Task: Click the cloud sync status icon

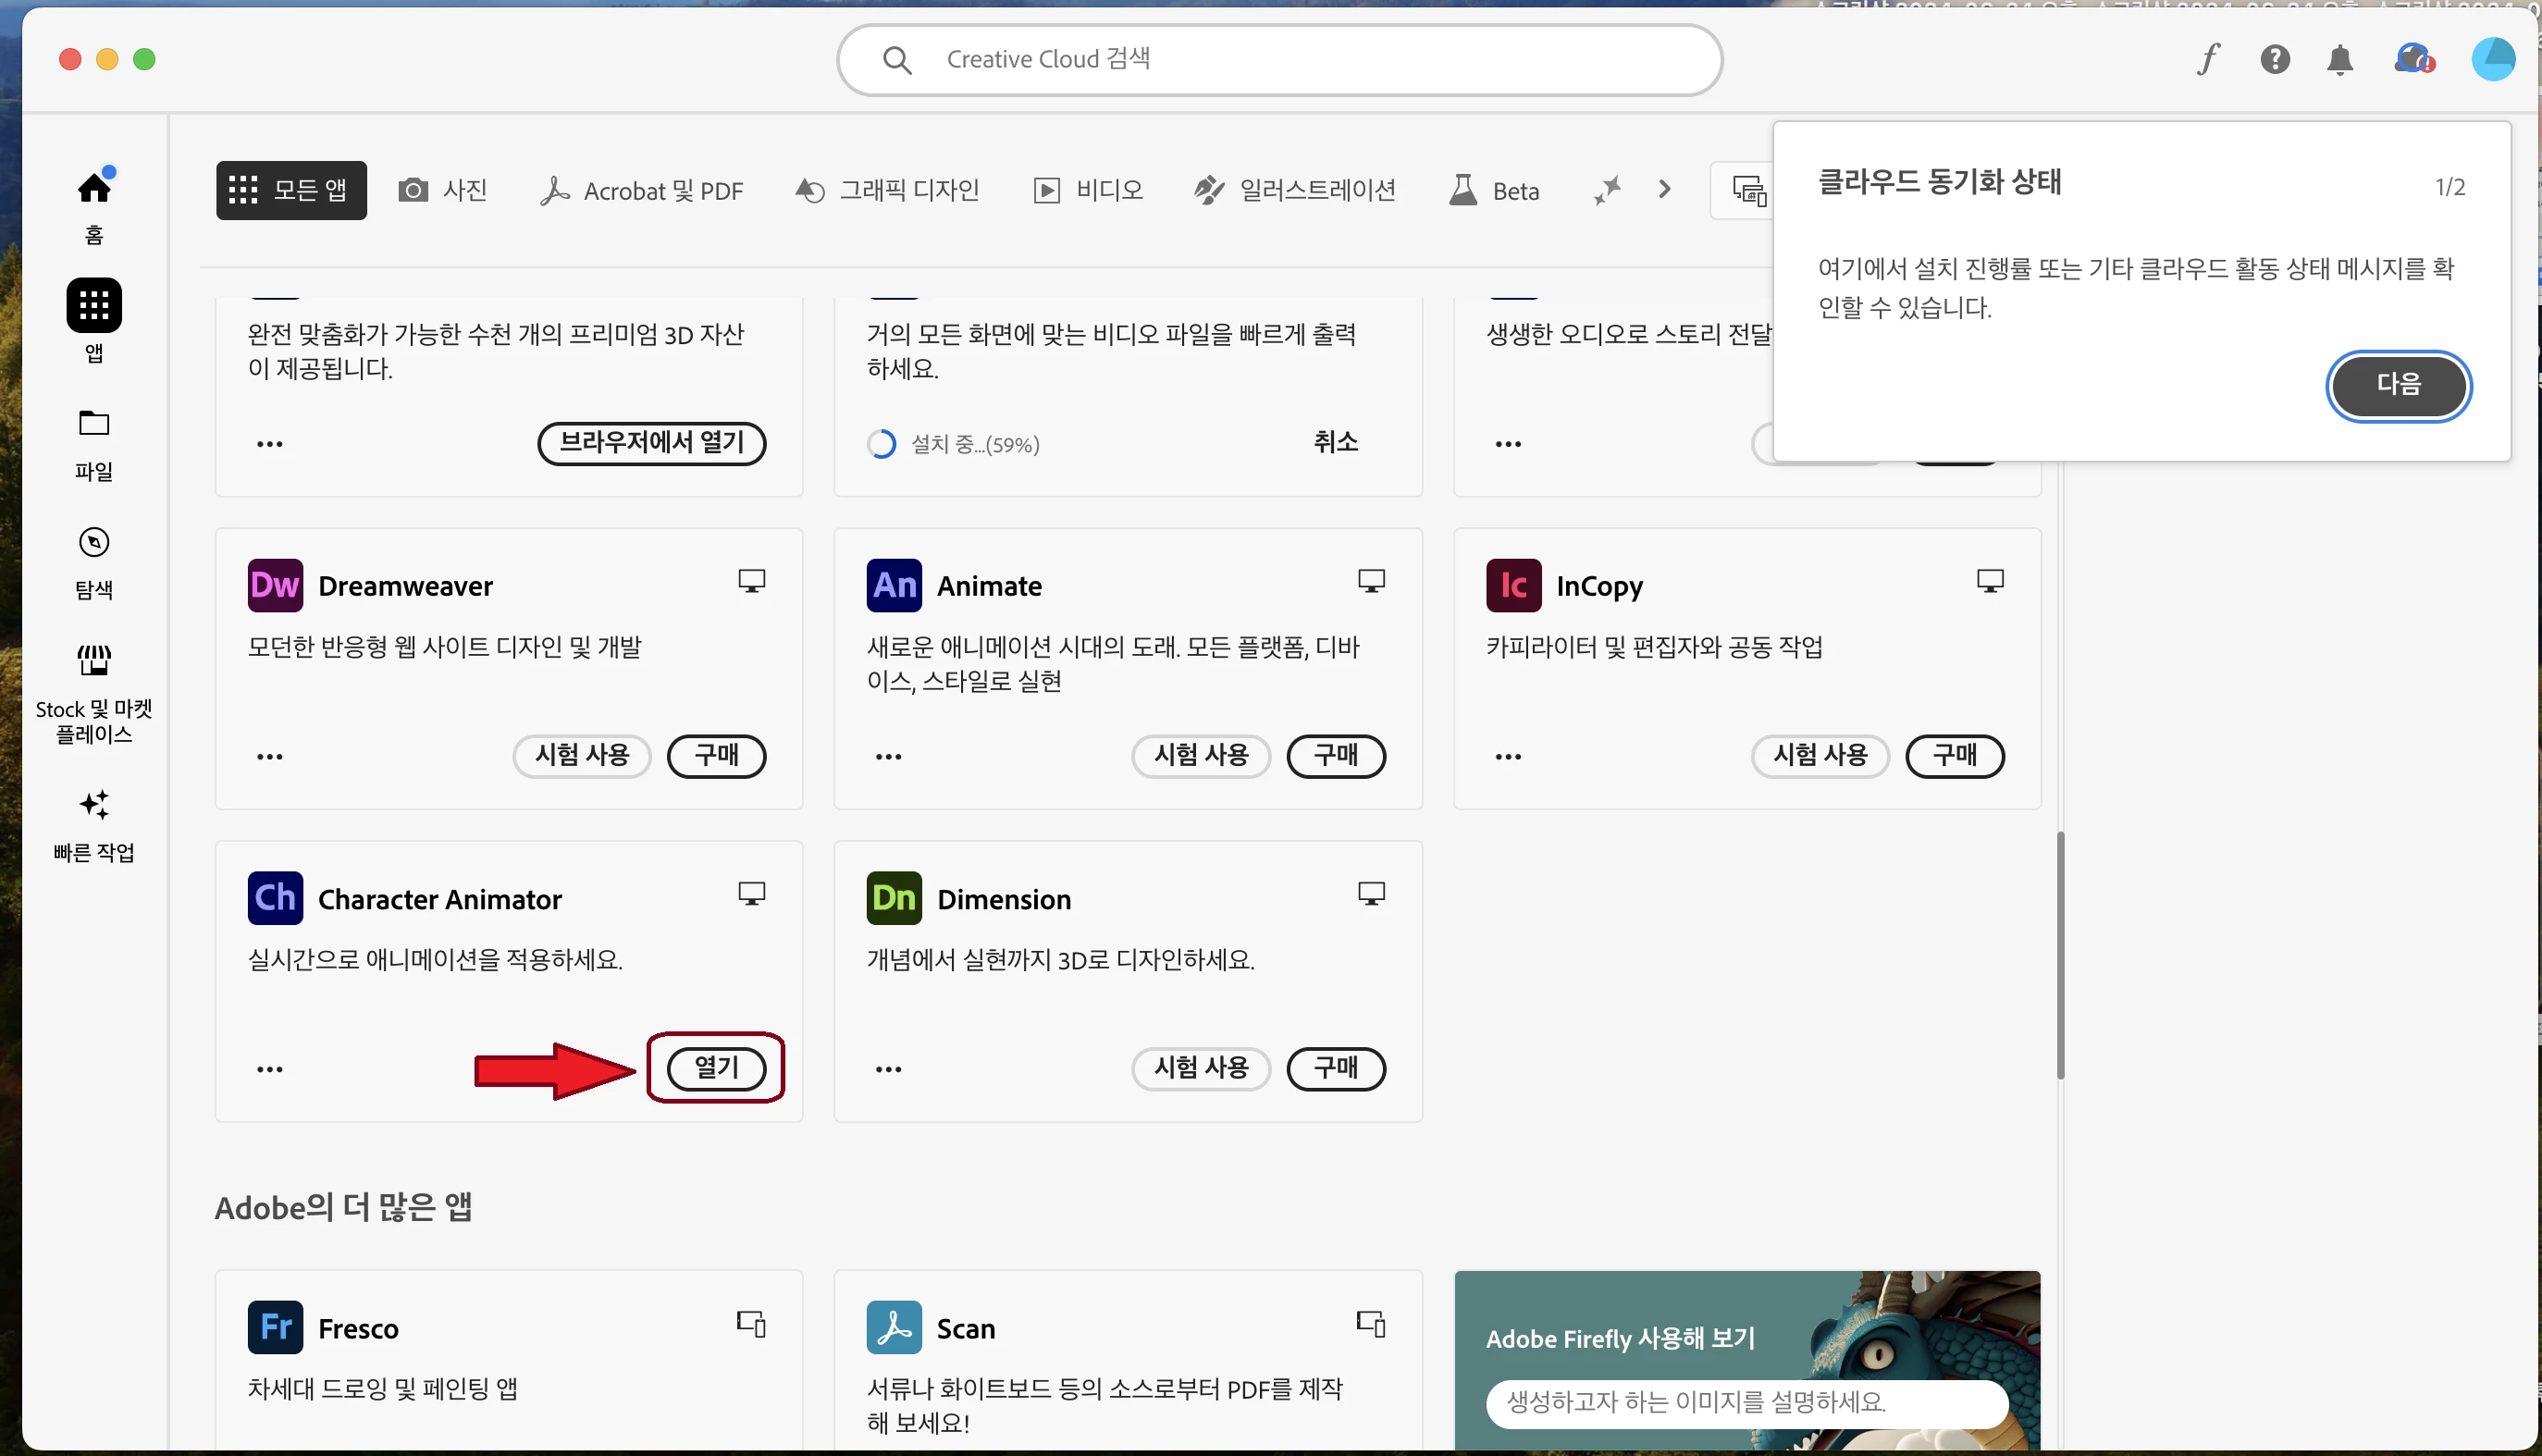Action: pyautogui.click(x=2413, y=59)
